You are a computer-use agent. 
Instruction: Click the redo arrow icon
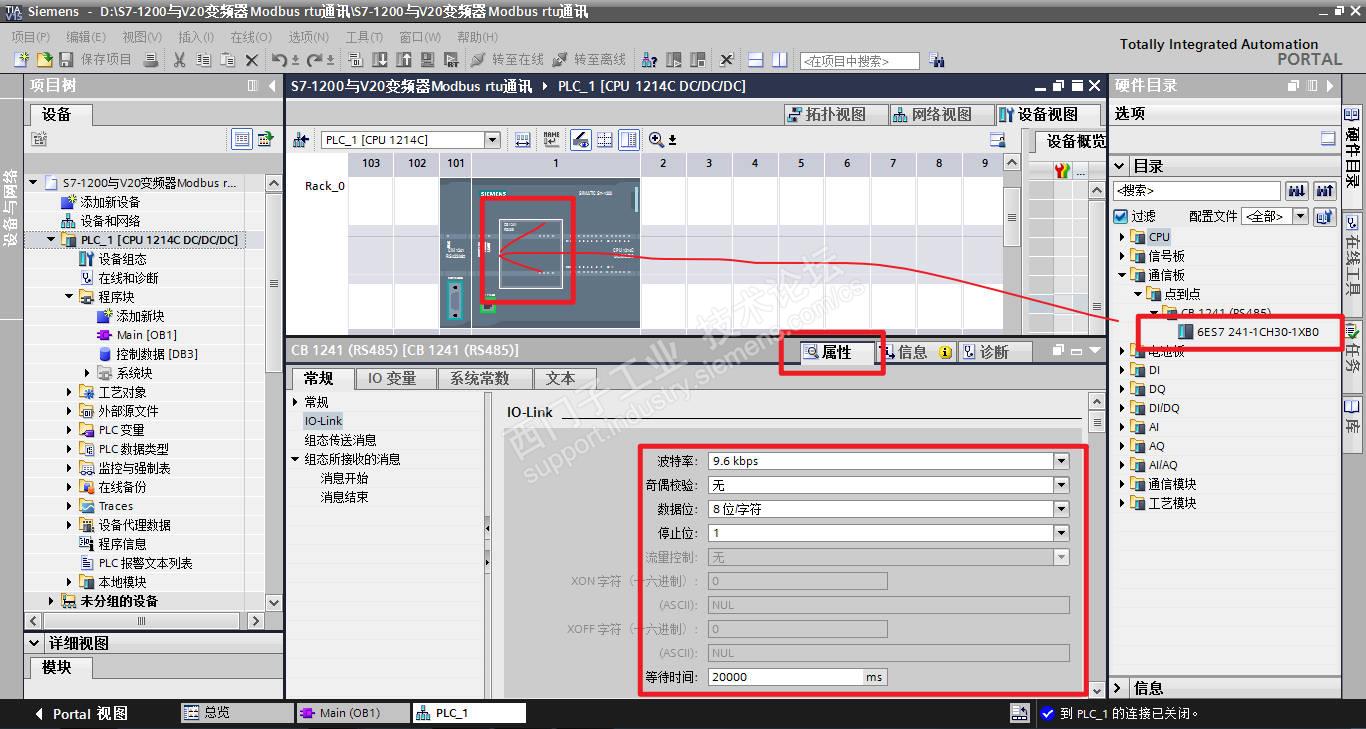(315, 60)
